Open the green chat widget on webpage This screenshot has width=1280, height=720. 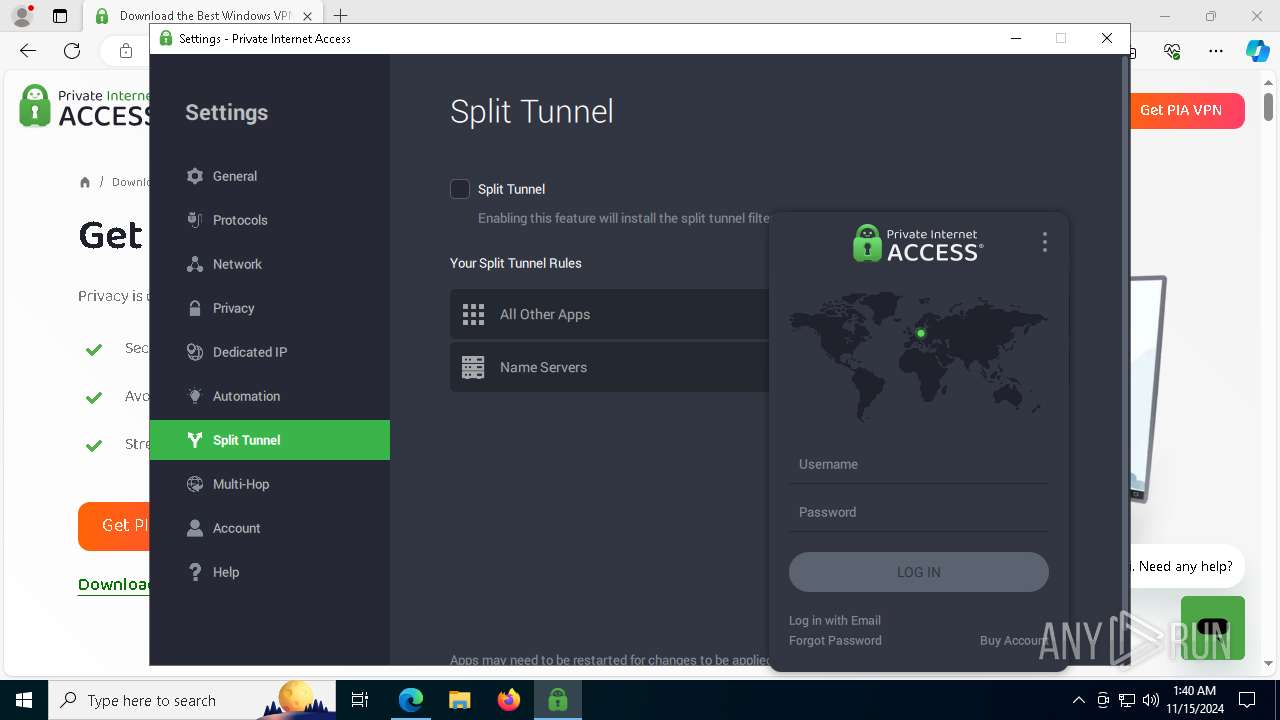click(x=1212, y=628)
